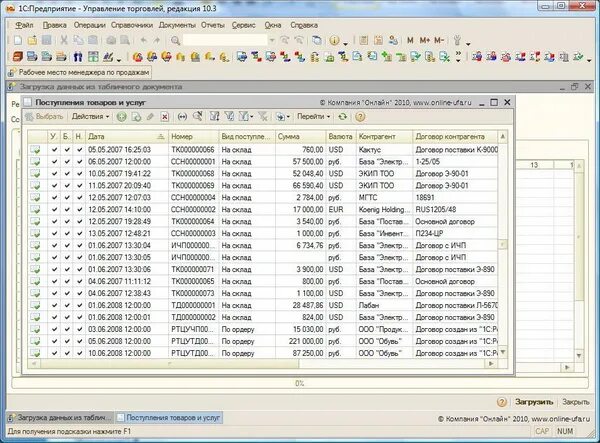Expand the search field dropdown arrow
Image resolution: width=600 pixels, height=443 pixels.
pos(272,40)
